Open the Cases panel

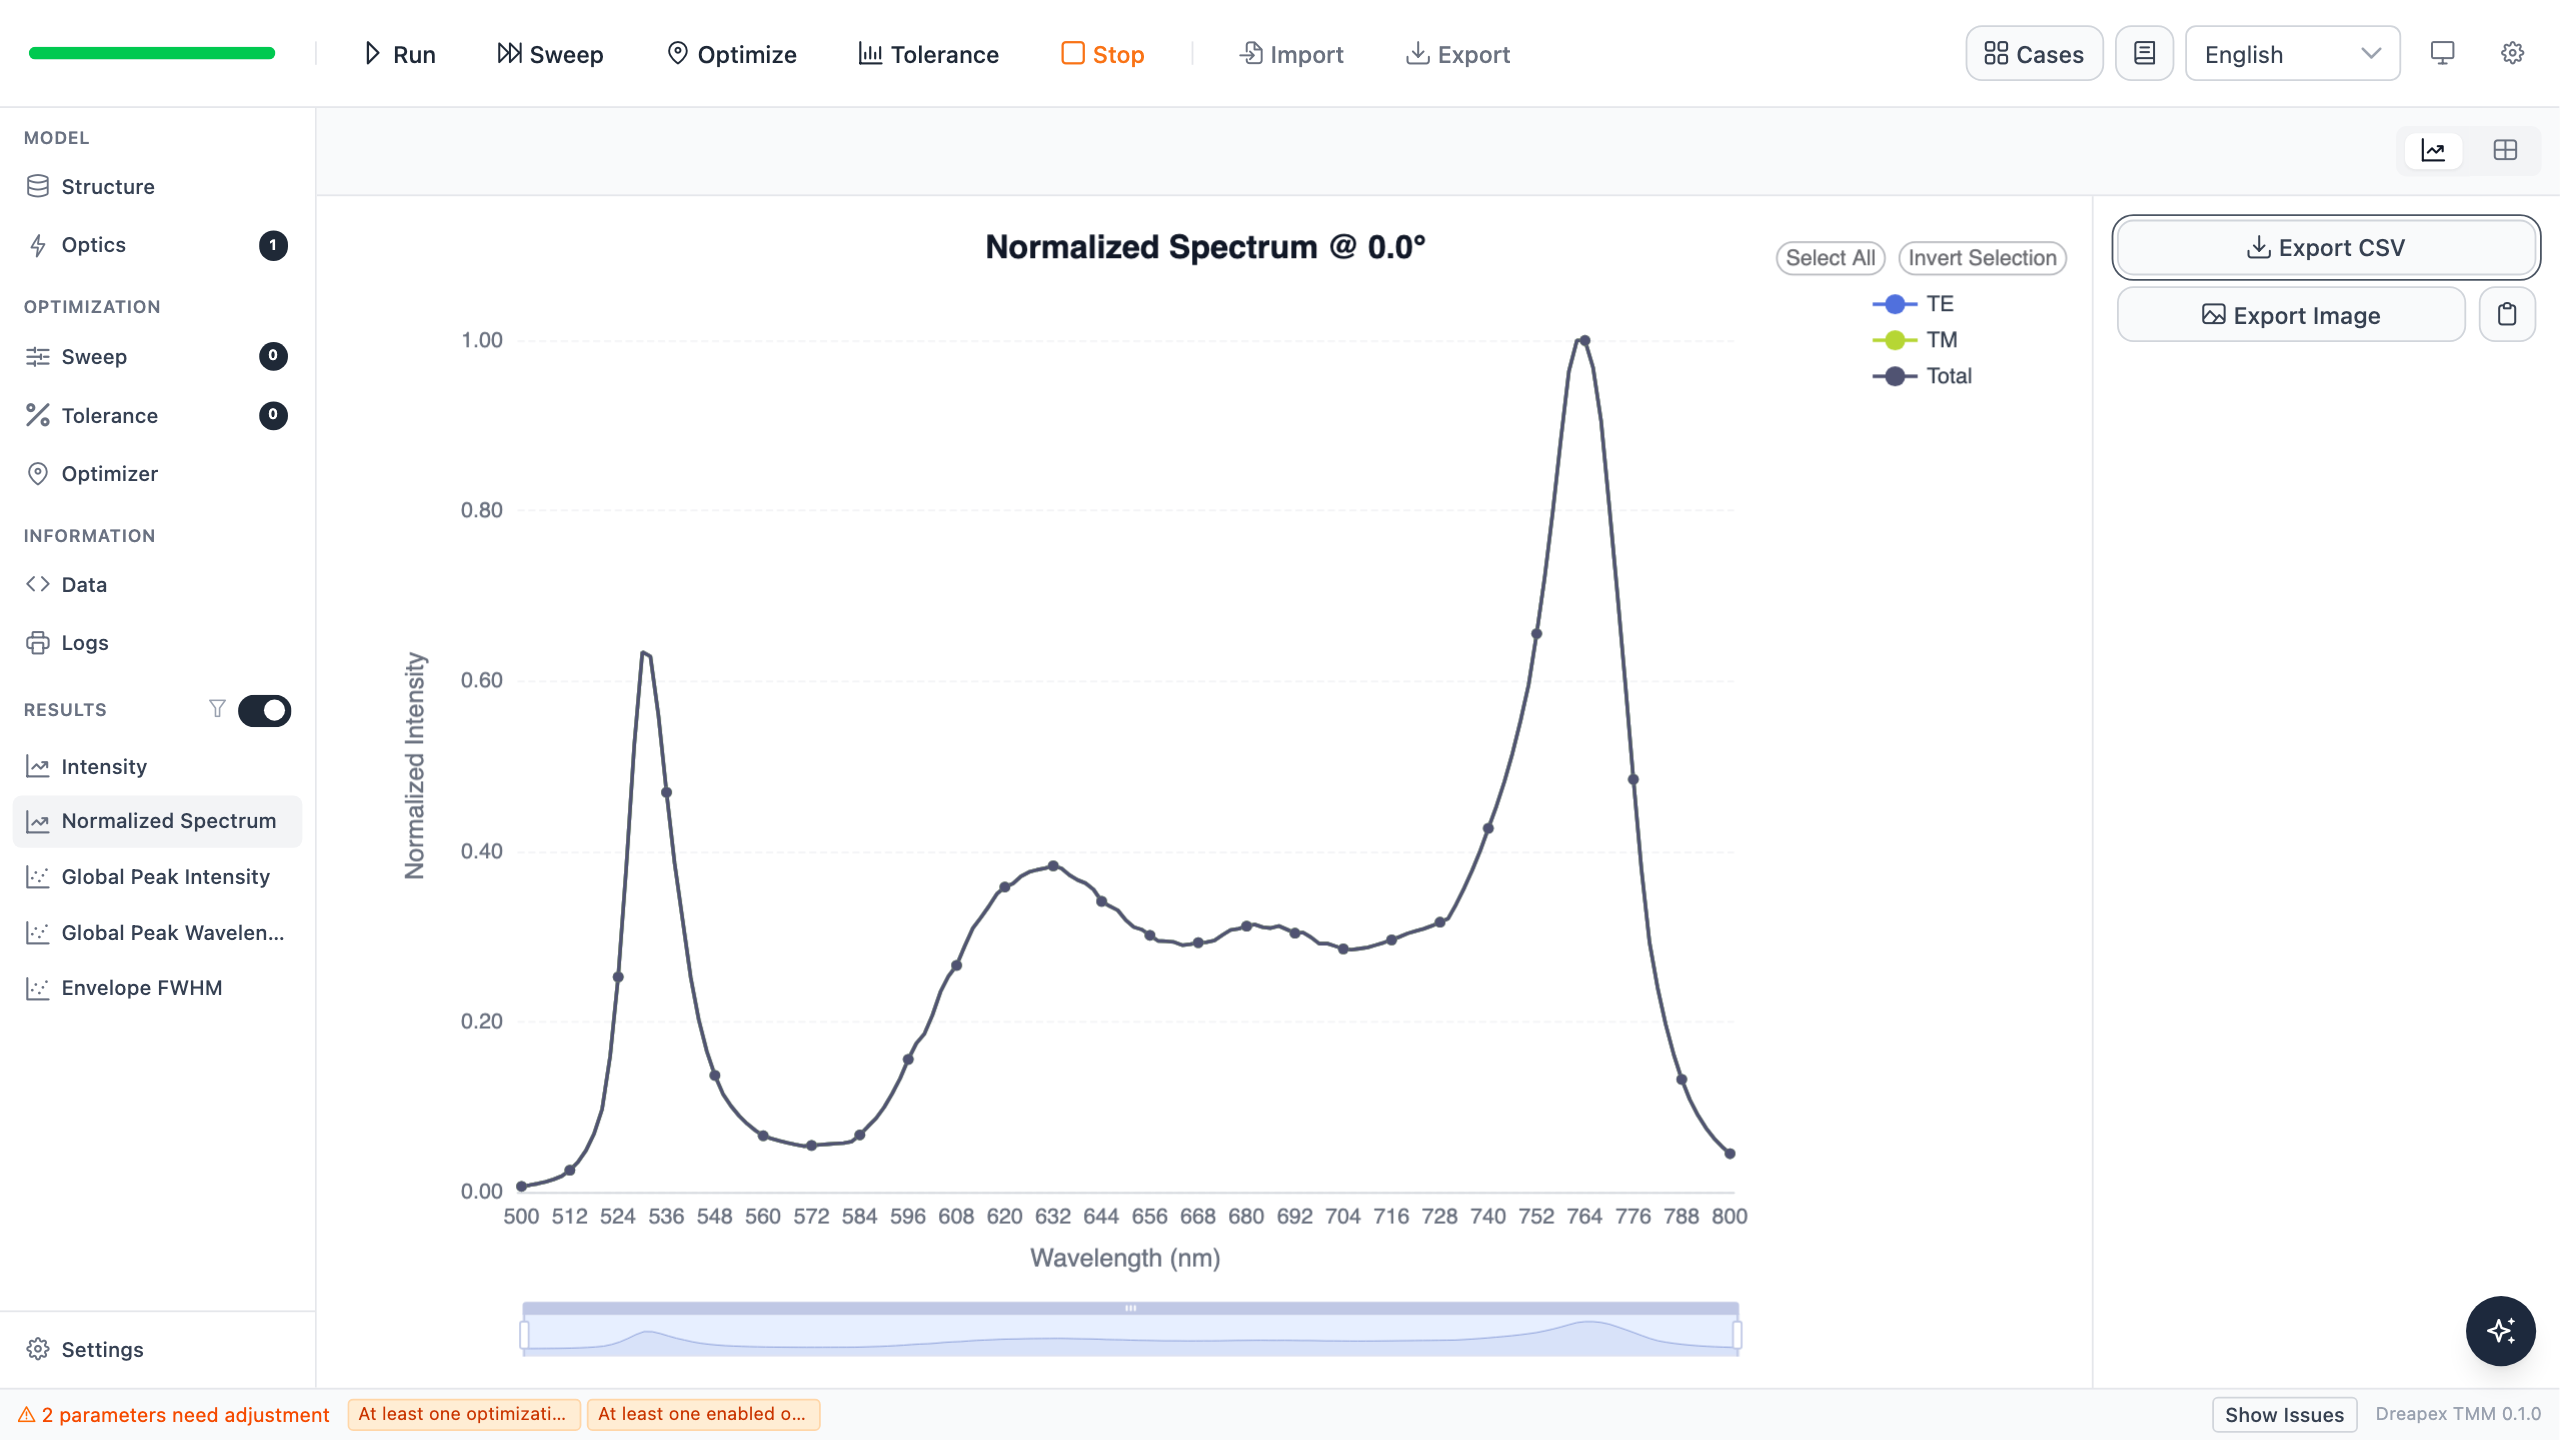(2034, 54)
